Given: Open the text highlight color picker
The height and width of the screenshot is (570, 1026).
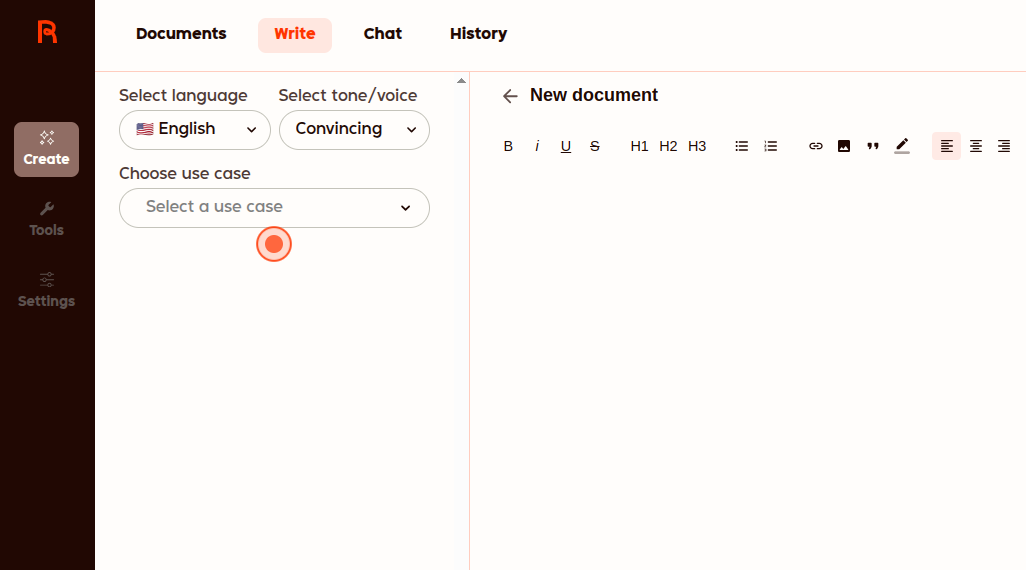Looking at the screenshot, I should point(902,146).
